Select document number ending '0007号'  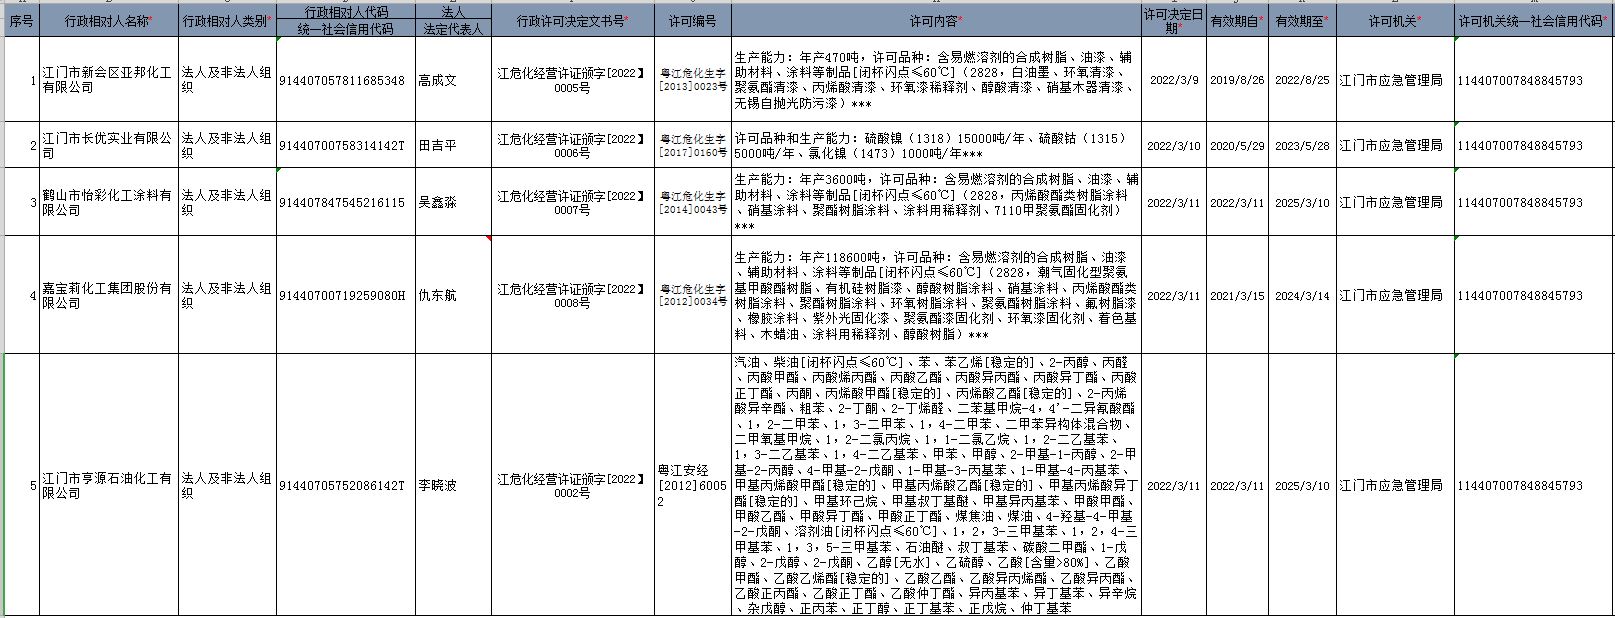(572, 202)
